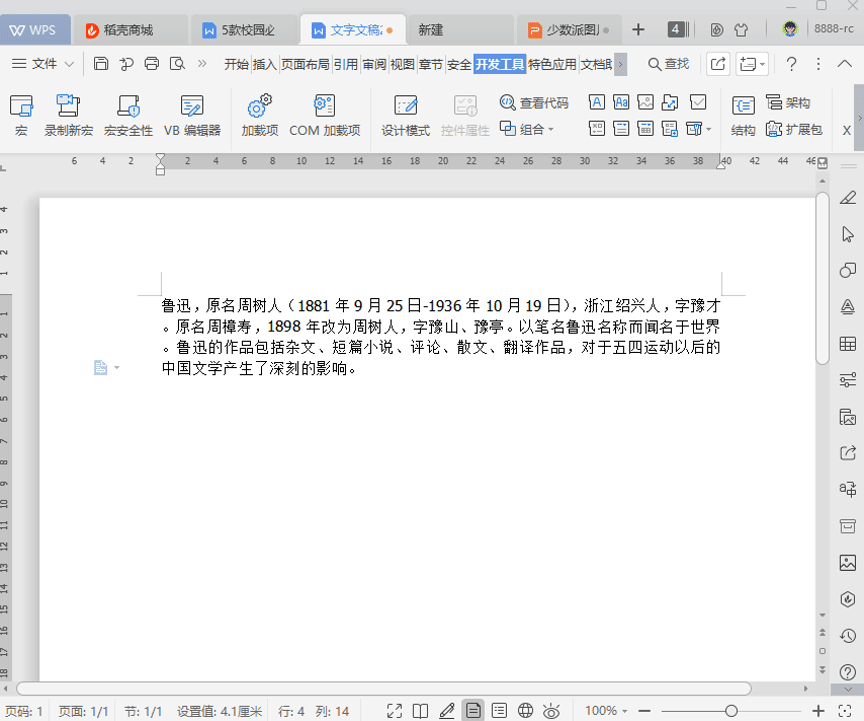Open the shapes tool in sidebar

click(x=847, y=270)
